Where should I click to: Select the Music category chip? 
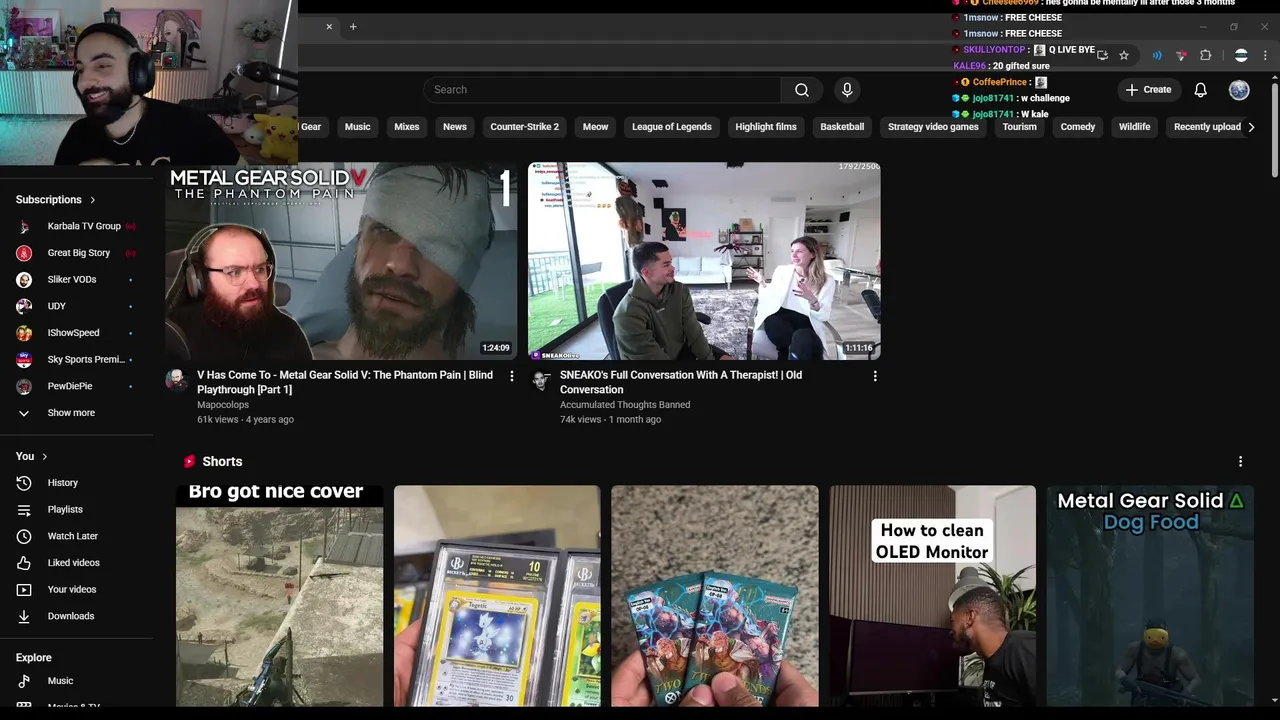(x=357, y=127)
